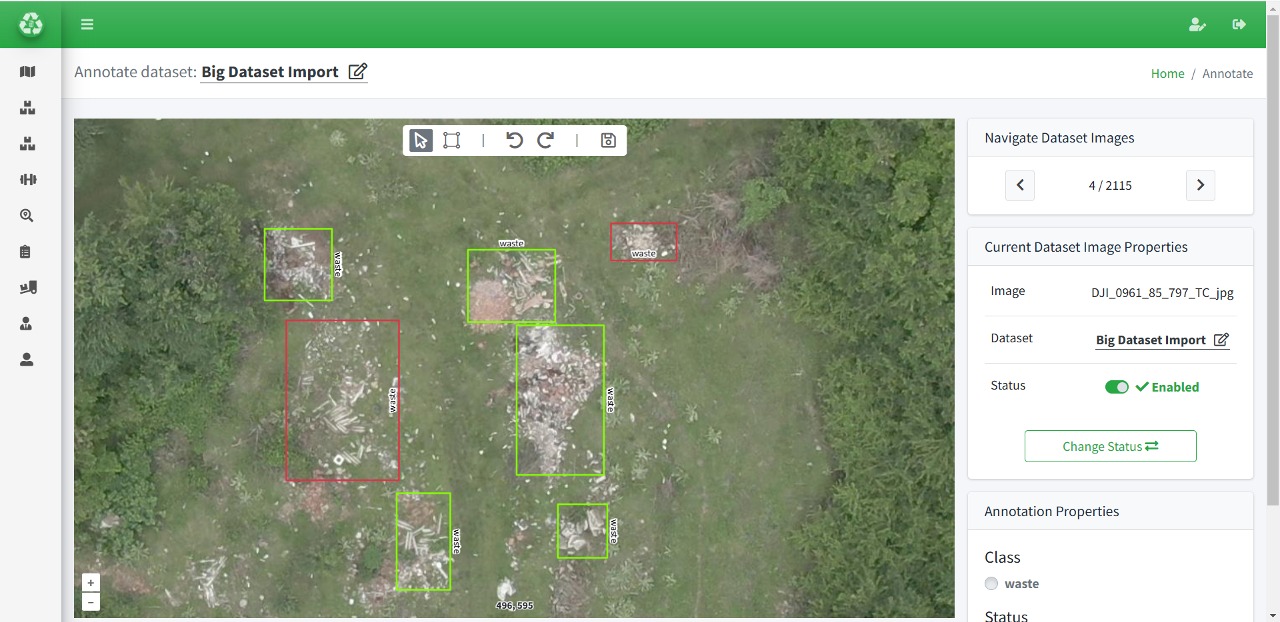Click the logout icon in header
This screenshot has width=1280, height=622.
click(1239, 24)
